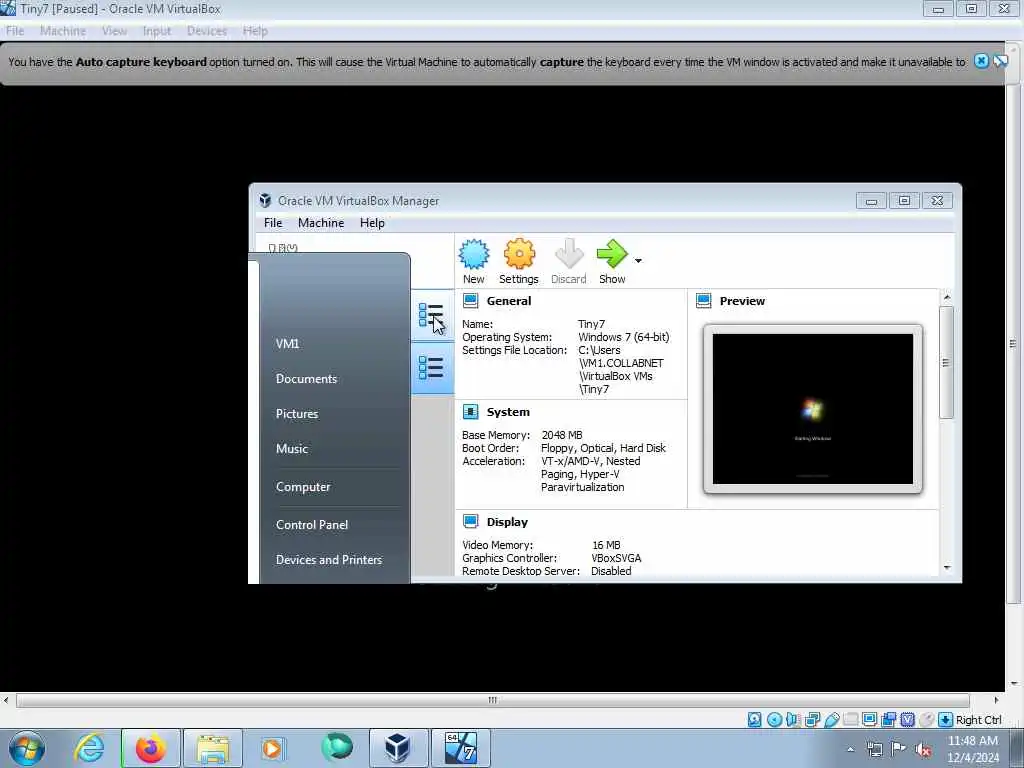1024x768 pixels.
Task: Open Documents from the Start menu
Action: [x=306, y=379]
